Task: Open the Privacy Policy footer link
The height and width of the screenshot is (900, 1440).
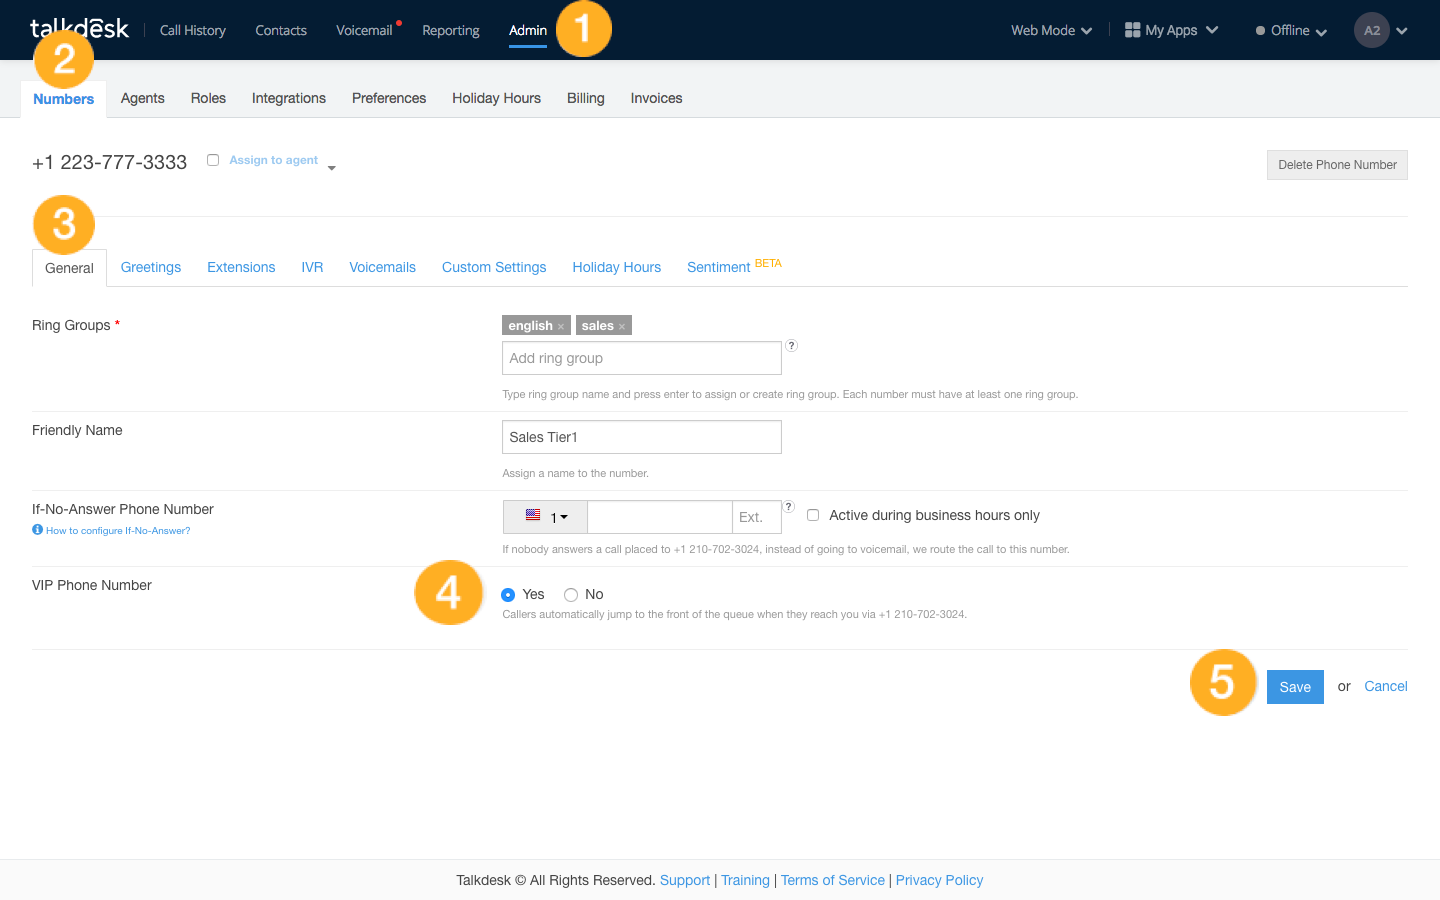Action: point(940,880)
